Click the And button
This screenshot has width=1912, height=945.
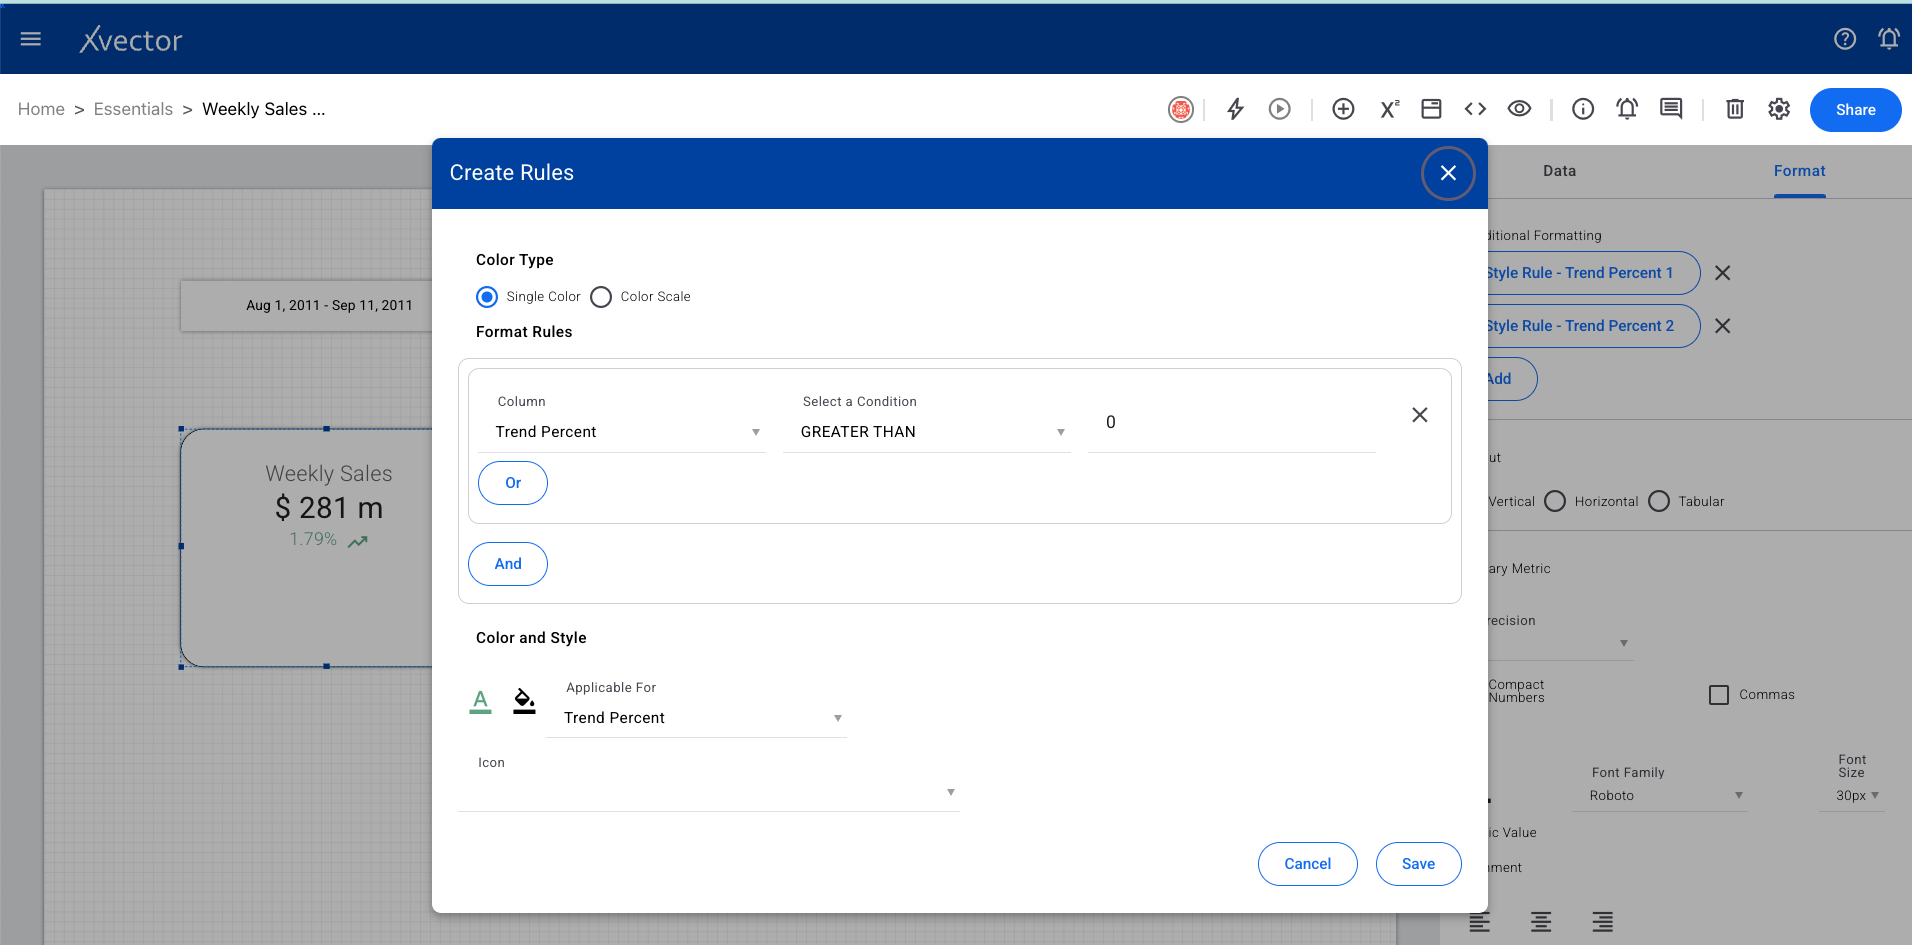click(508, 564)
